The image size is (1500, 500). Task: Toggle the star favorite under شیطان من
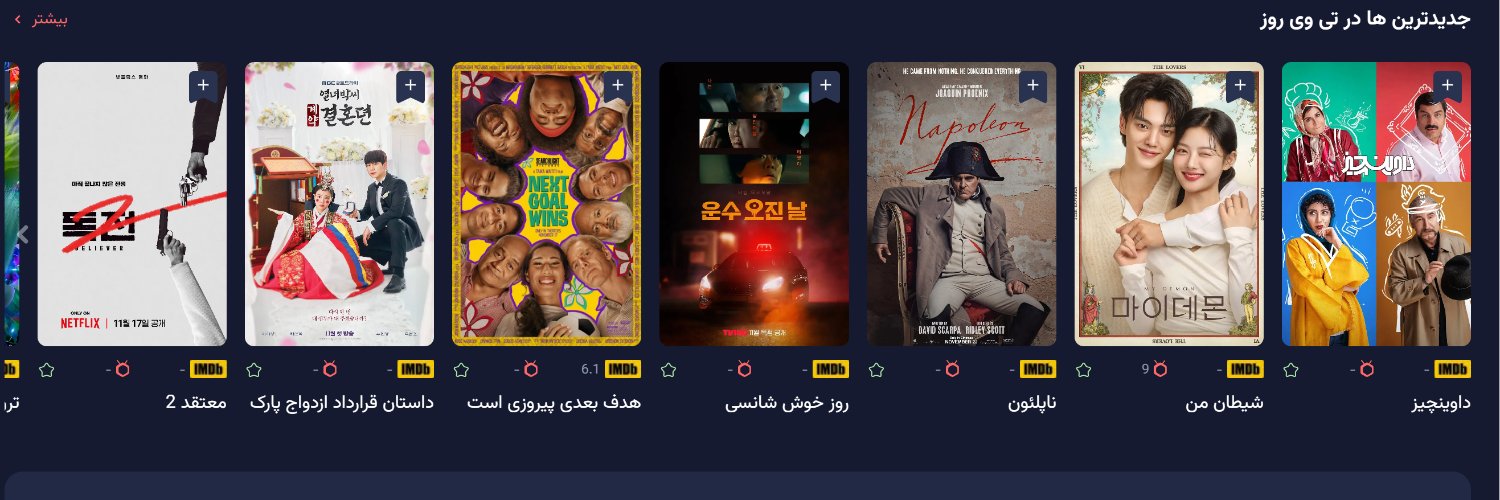coord(1084,370)
